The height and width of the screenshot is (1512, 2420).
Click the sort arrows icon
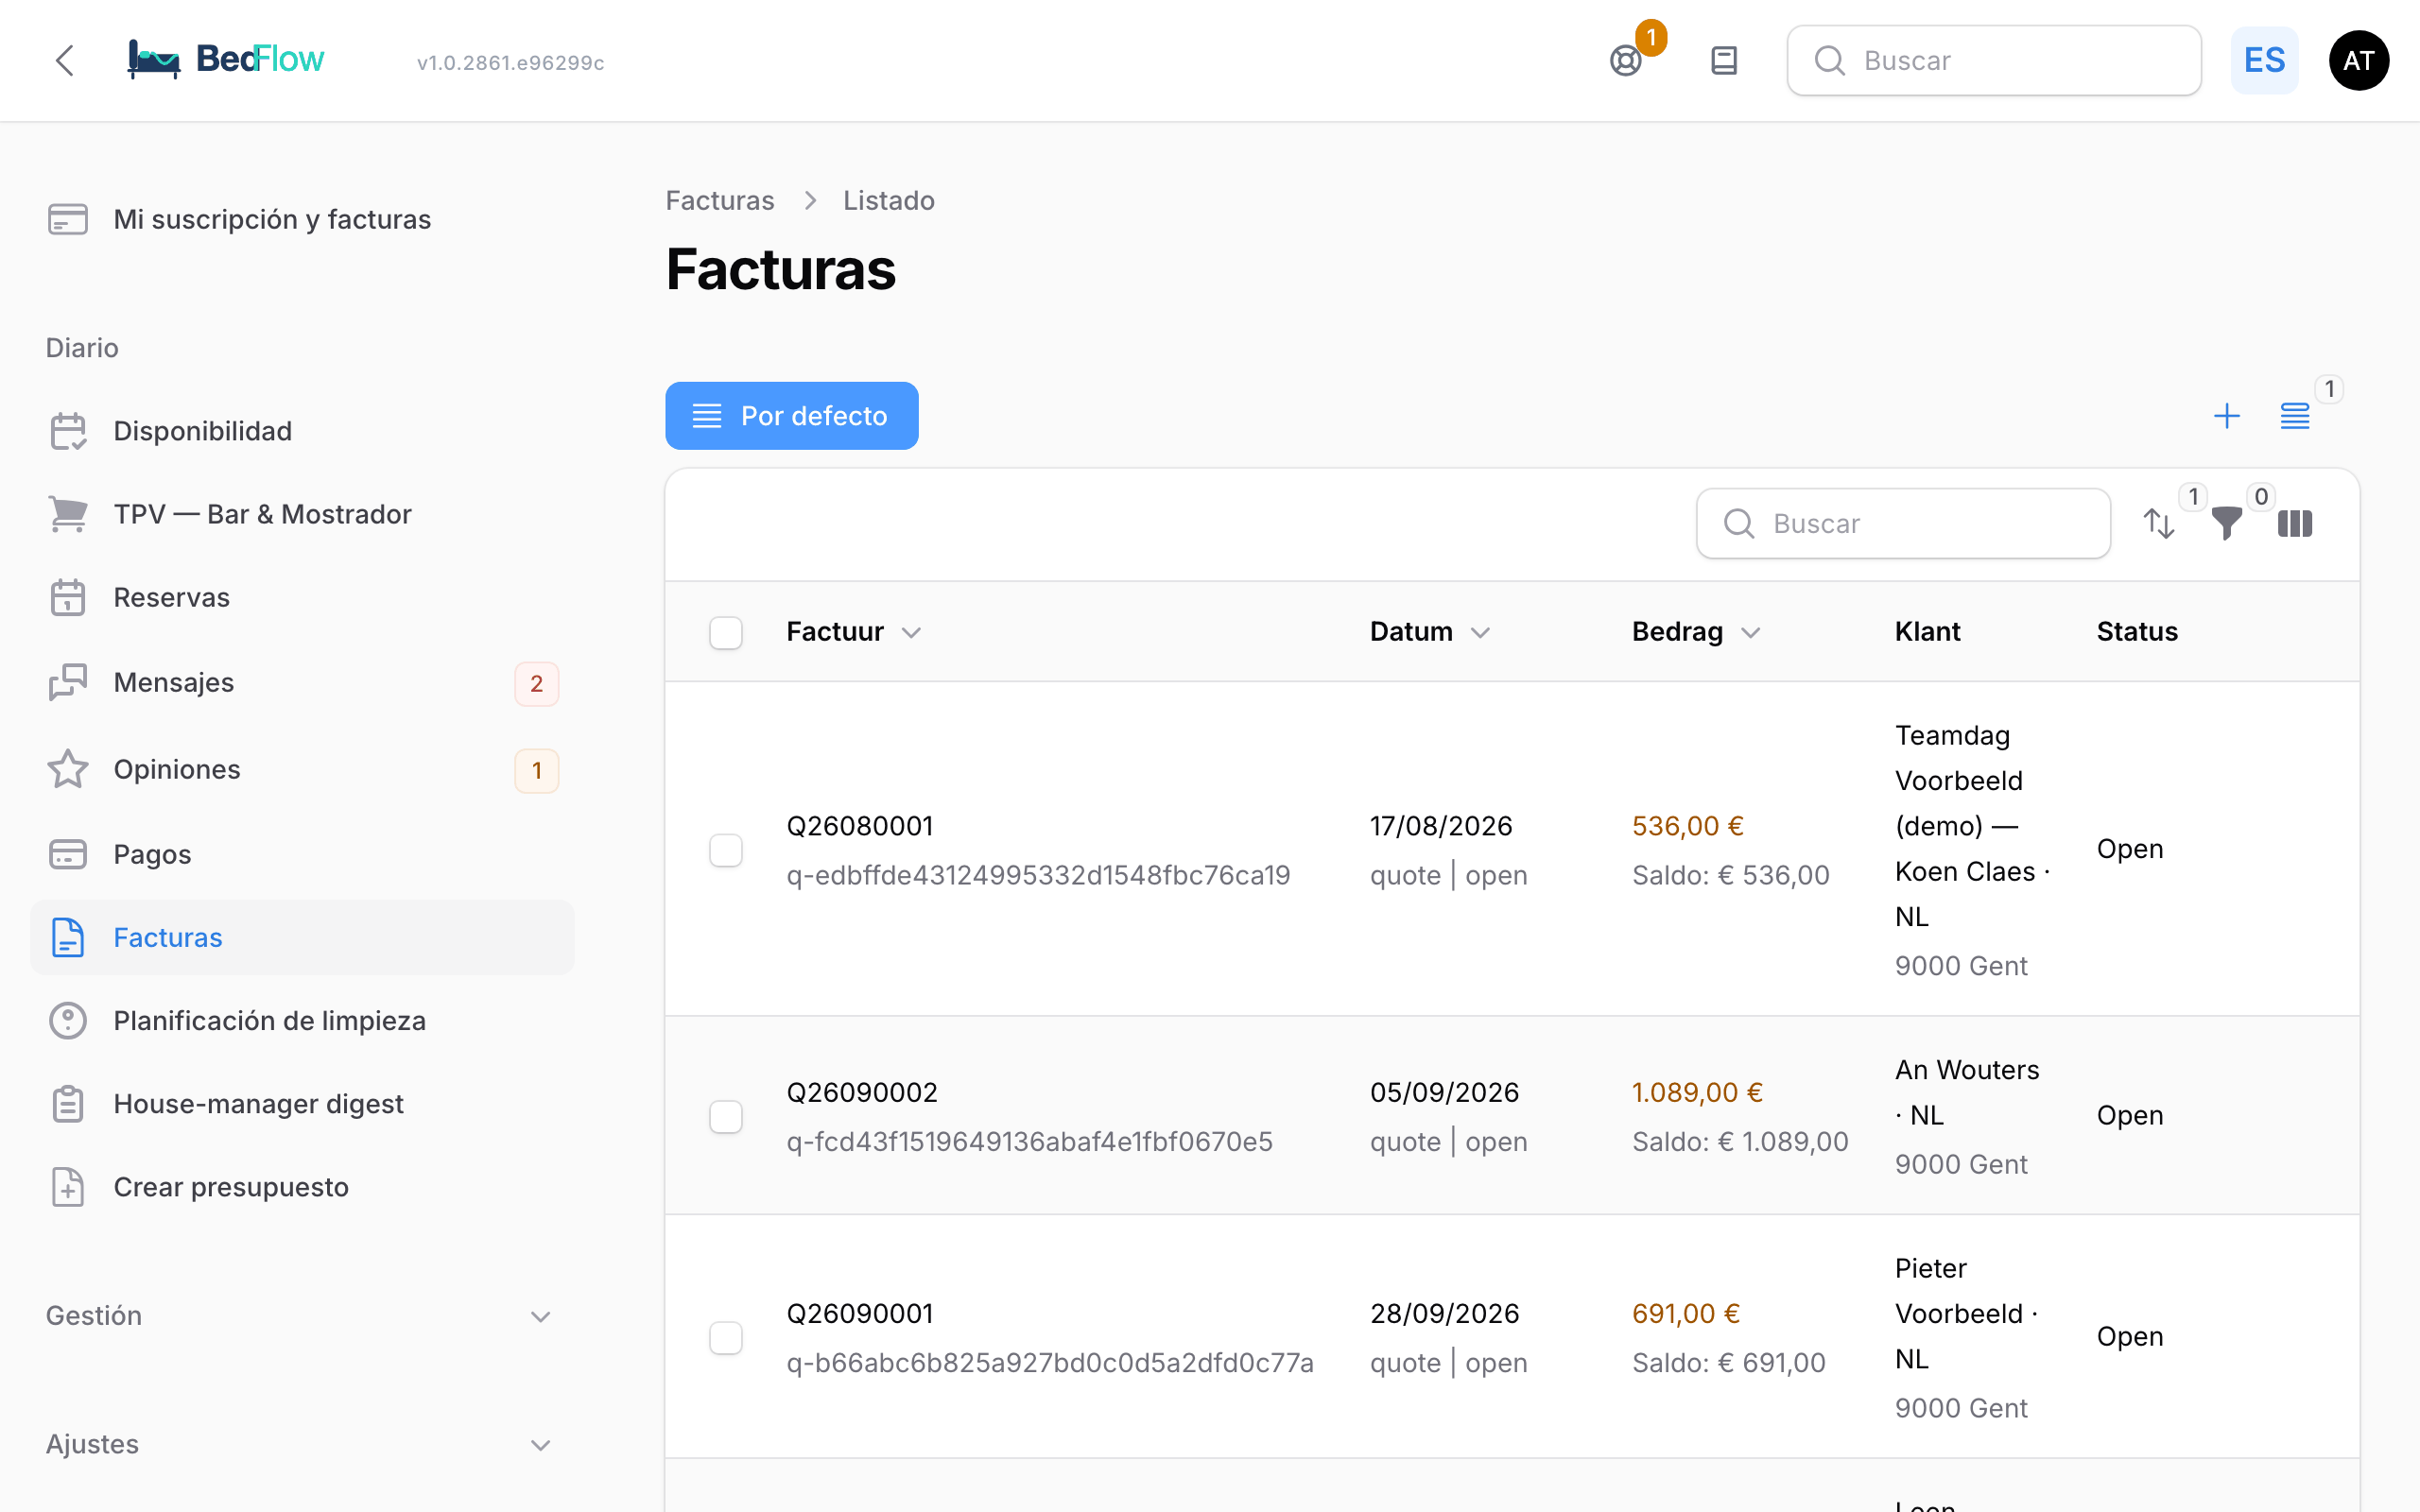pos(2159,524)
